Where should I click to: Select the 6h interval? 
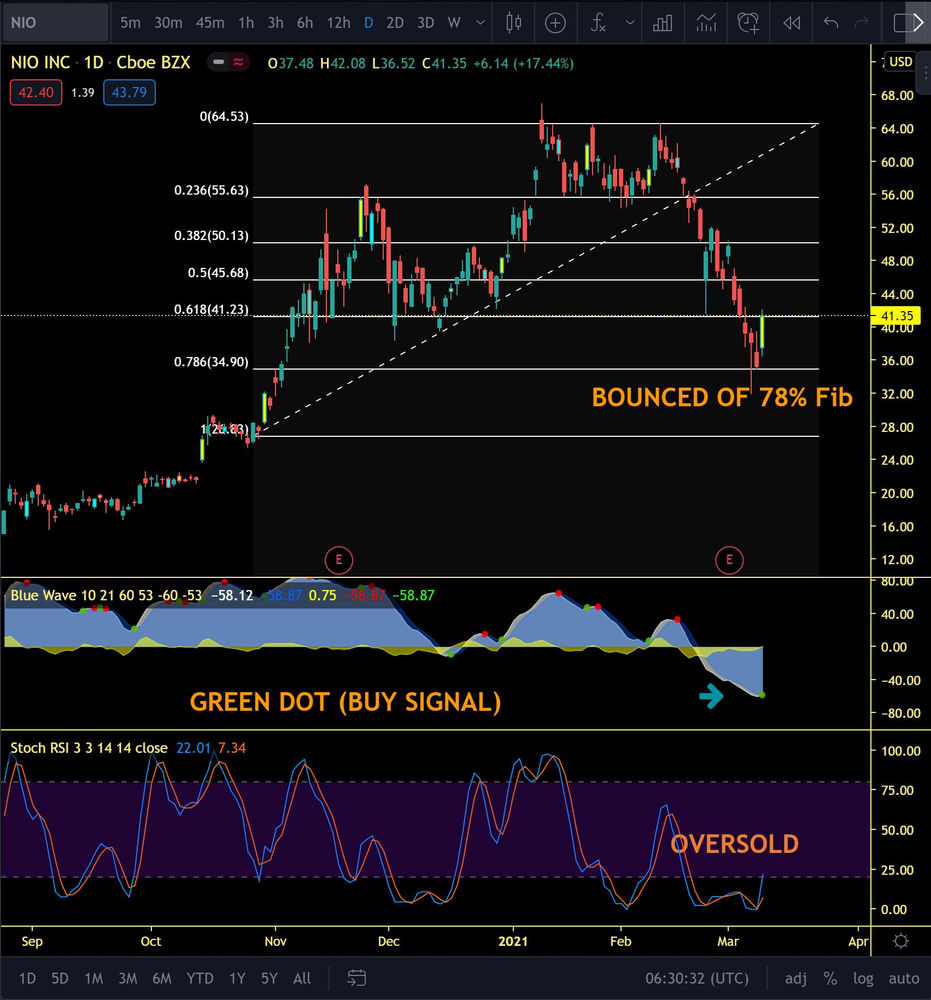click(305, 23)
